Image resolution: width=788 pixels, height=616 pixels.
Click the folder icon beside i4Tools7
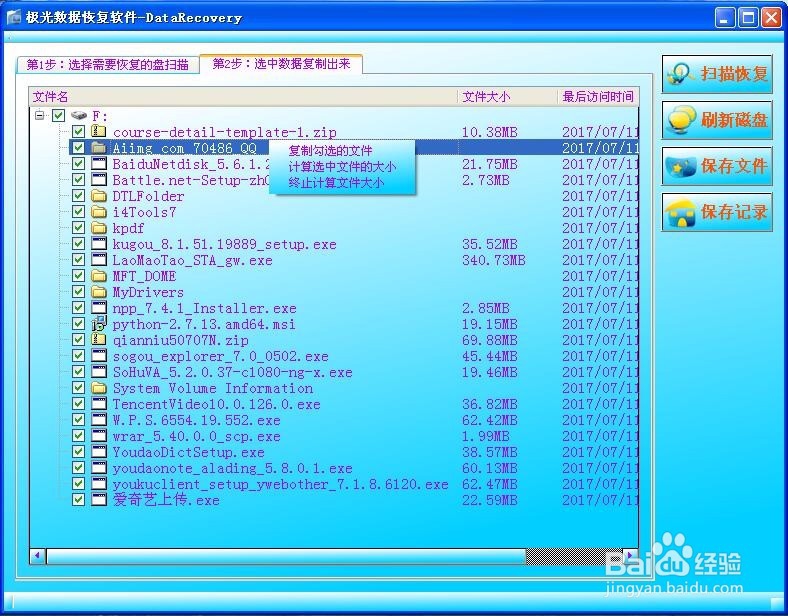[99, 212]
